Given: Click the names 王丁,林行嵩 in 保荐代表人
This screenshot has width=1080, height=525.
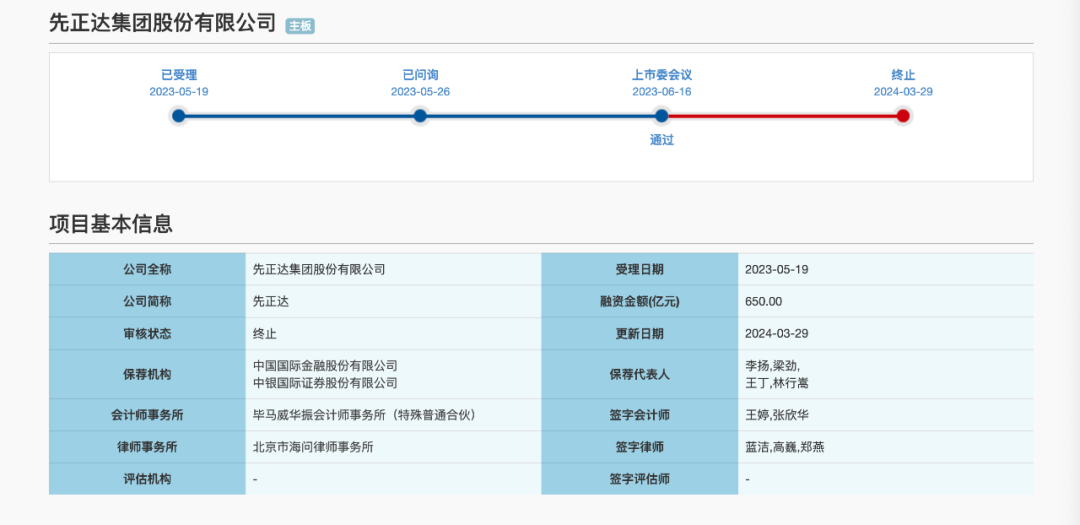Looking at the screenshot, I should 775,382.
